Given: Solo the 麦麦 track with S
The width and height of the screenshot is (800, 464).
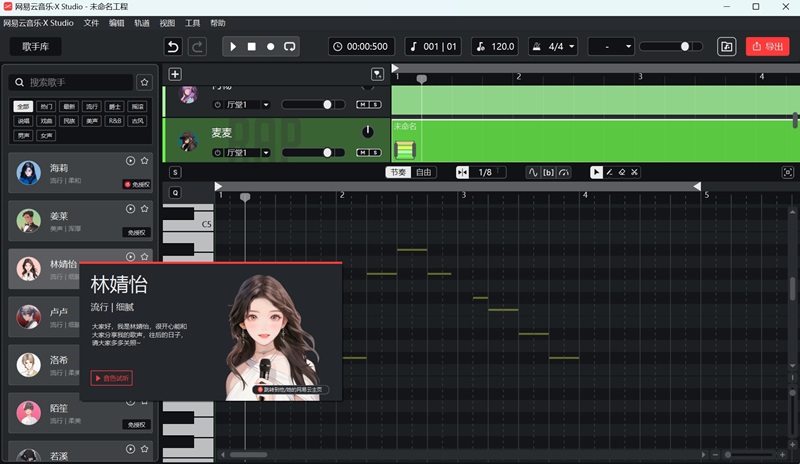Looking at the screenshot, I should (x=375, y=153).
